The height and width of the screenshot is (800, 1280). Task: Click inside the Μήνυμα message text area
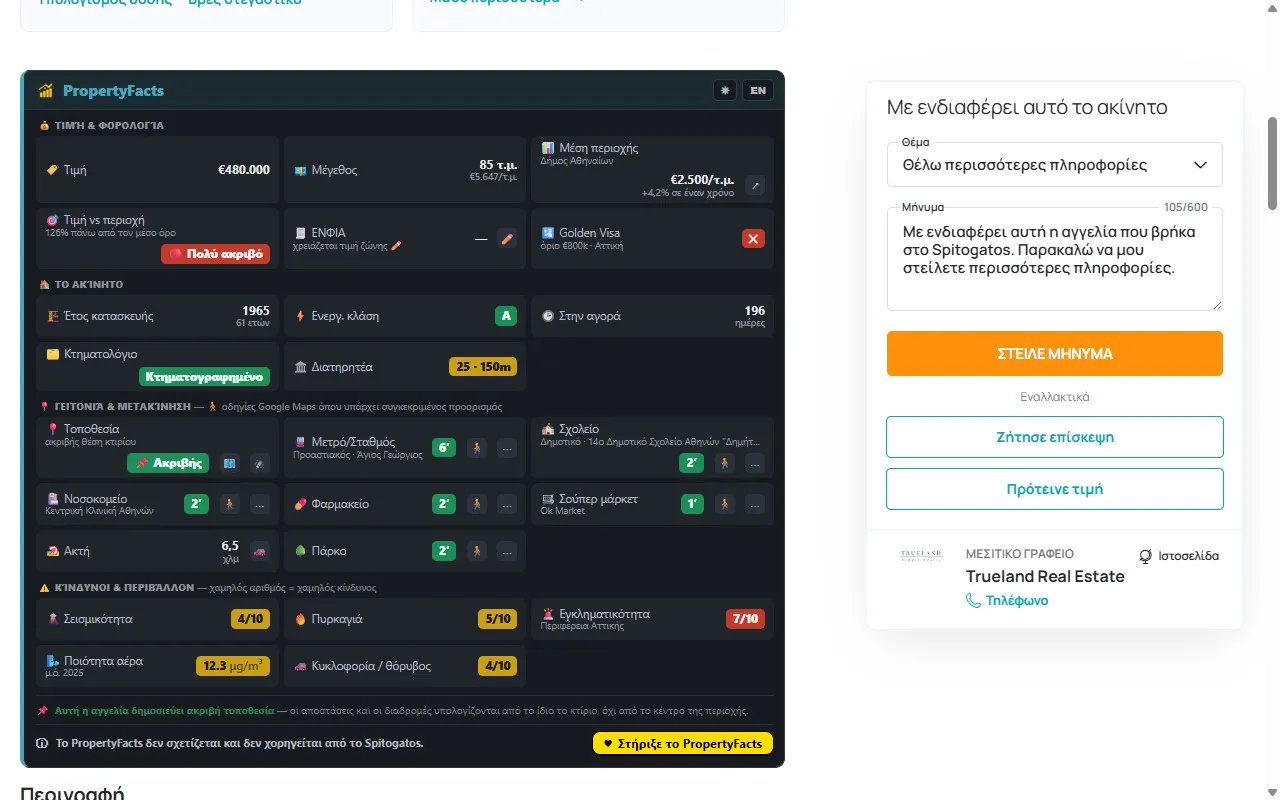(1055, 259)
